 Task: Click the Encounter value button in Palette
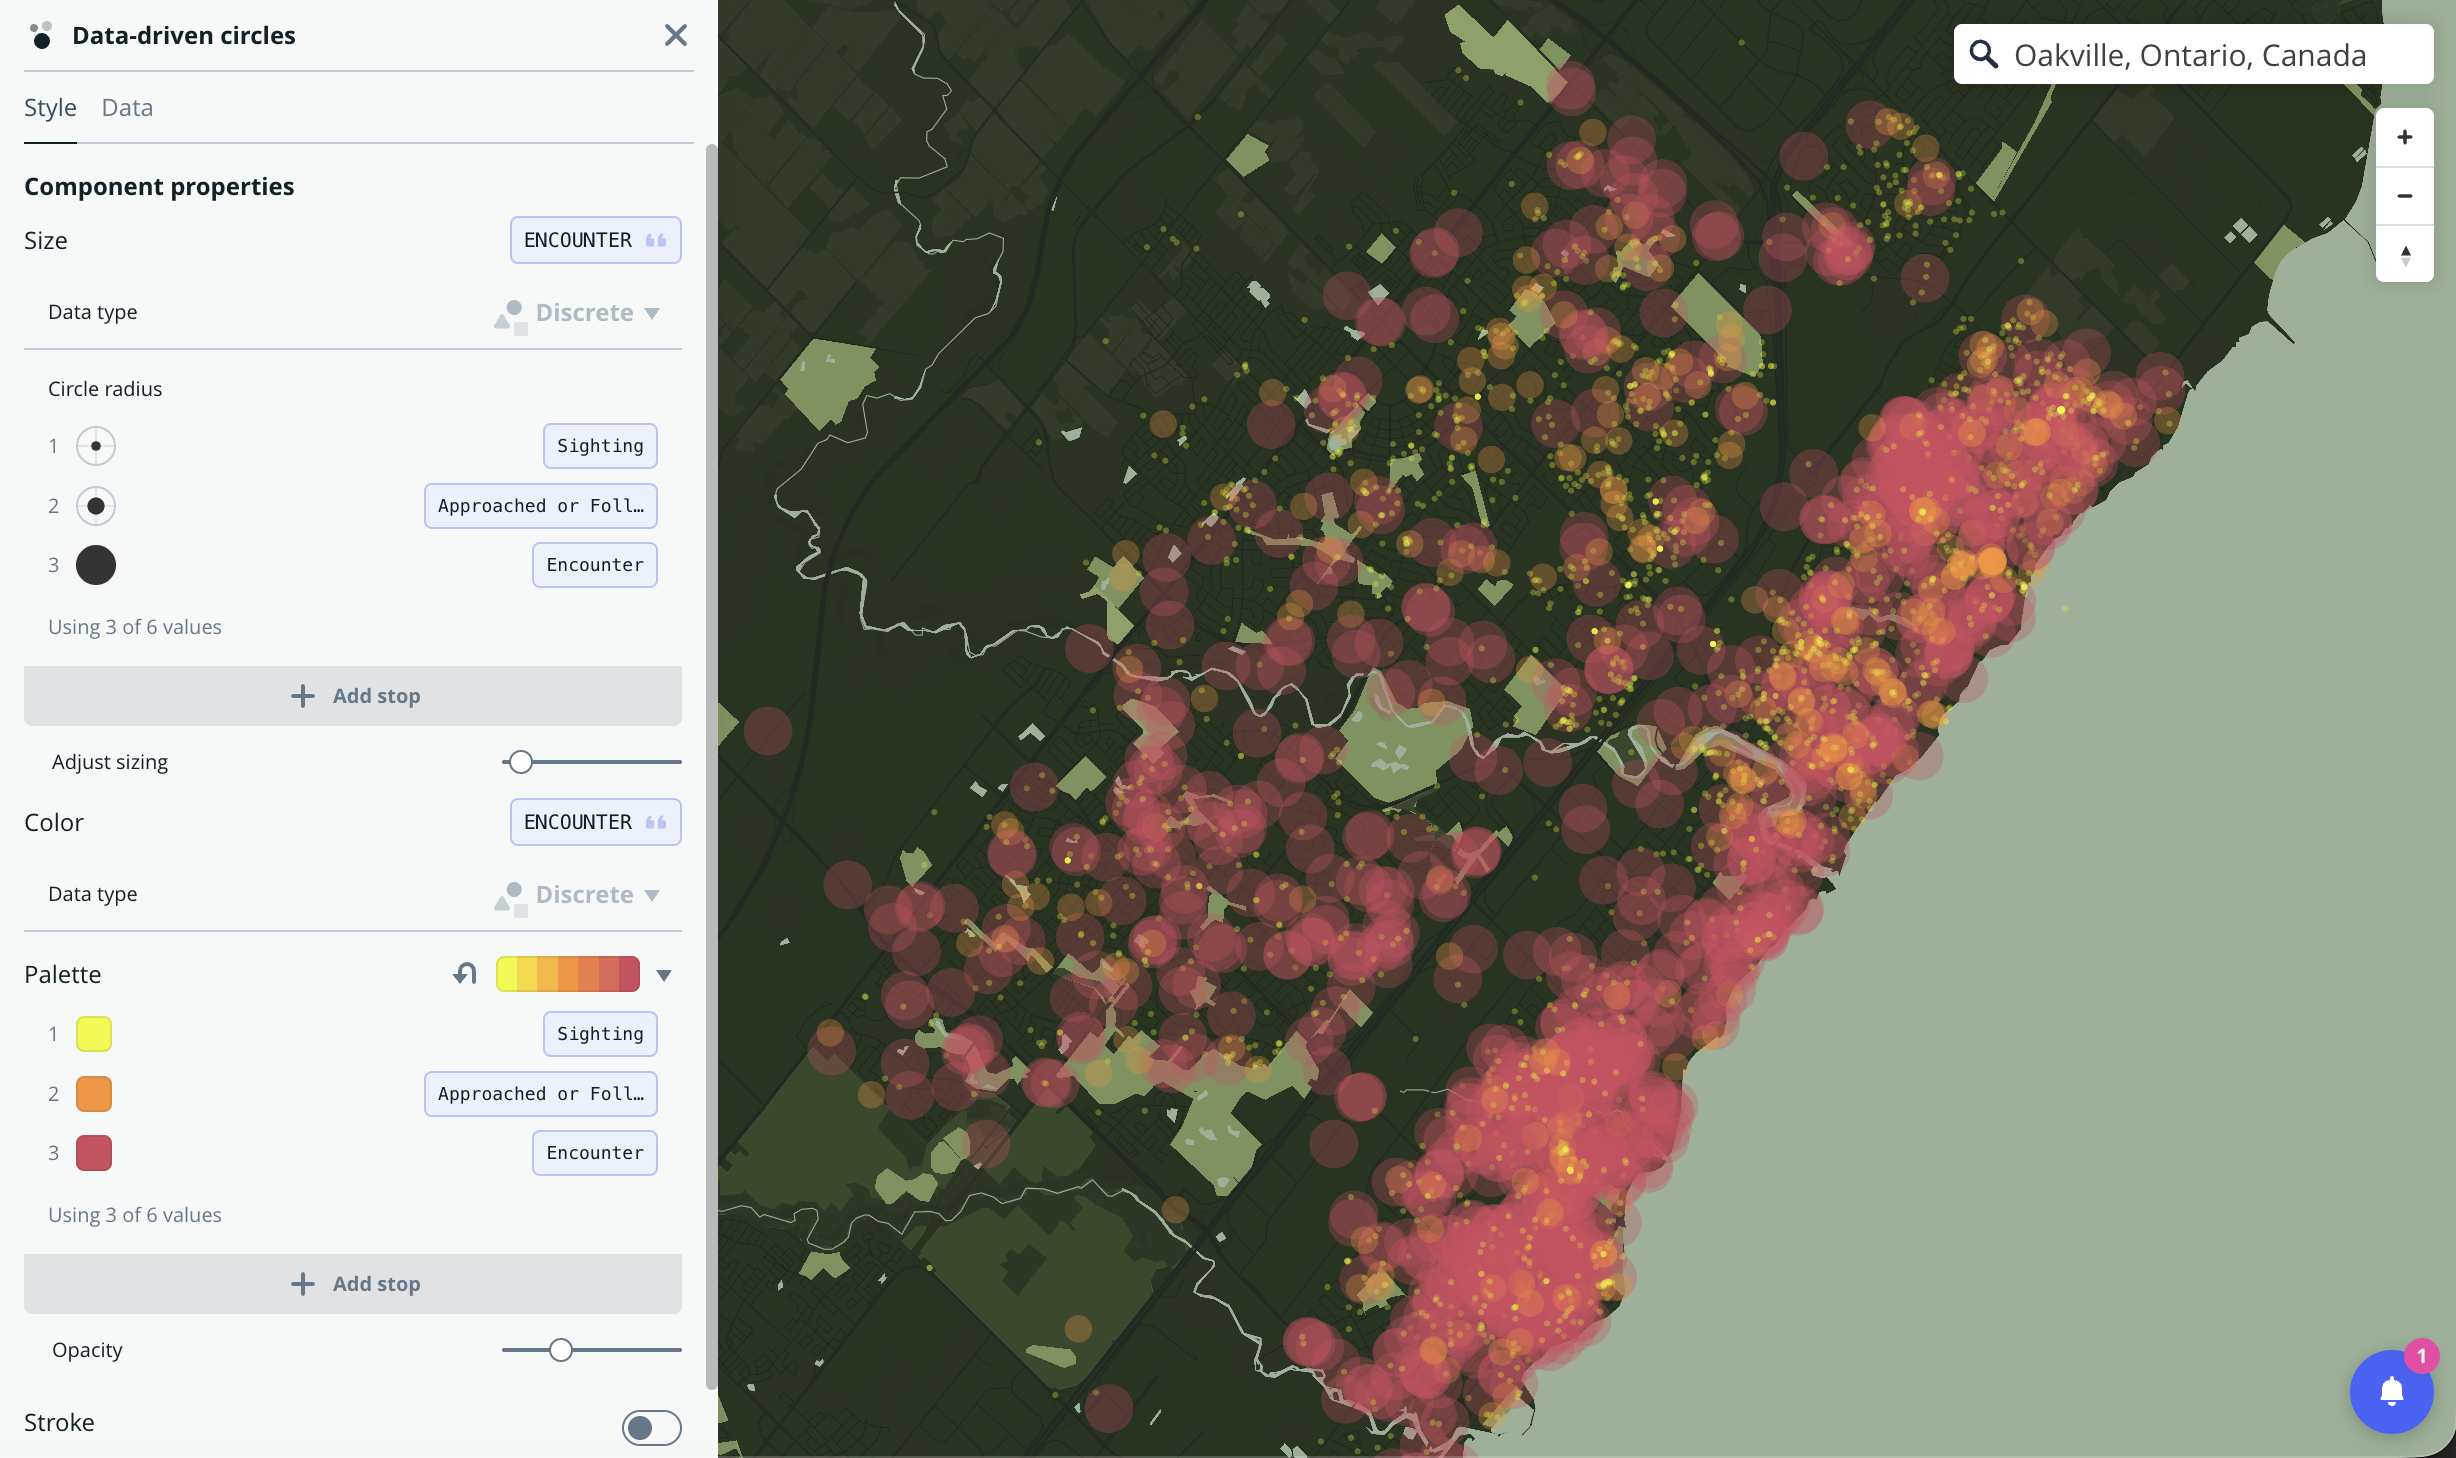pos(594,1153)
